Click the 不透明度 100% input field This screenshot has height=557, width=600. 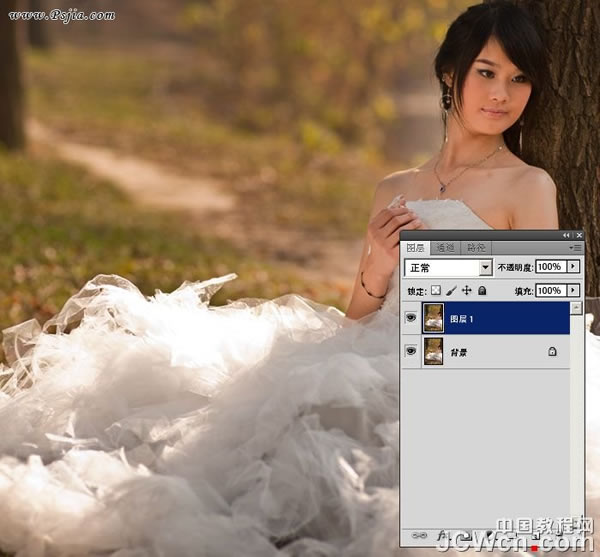pyautogui.click(x=551, y=266)
